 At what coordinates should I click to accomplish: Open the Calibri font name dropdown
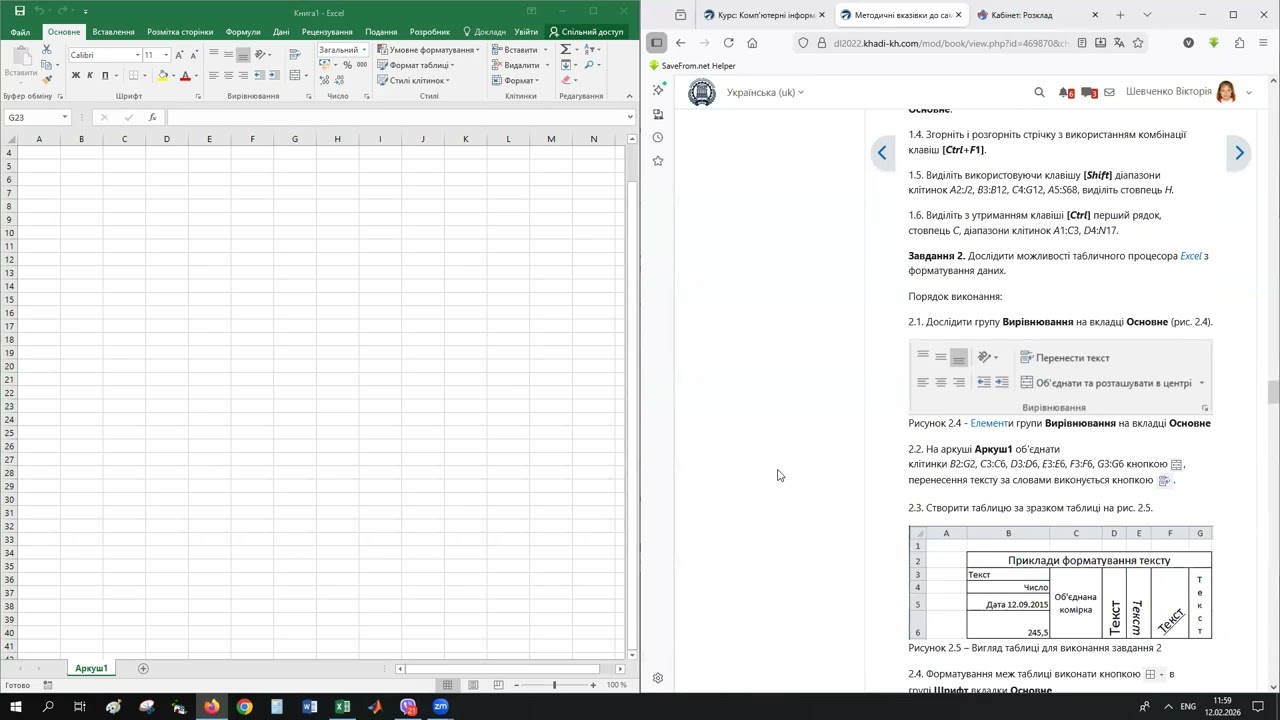(137, 55)
